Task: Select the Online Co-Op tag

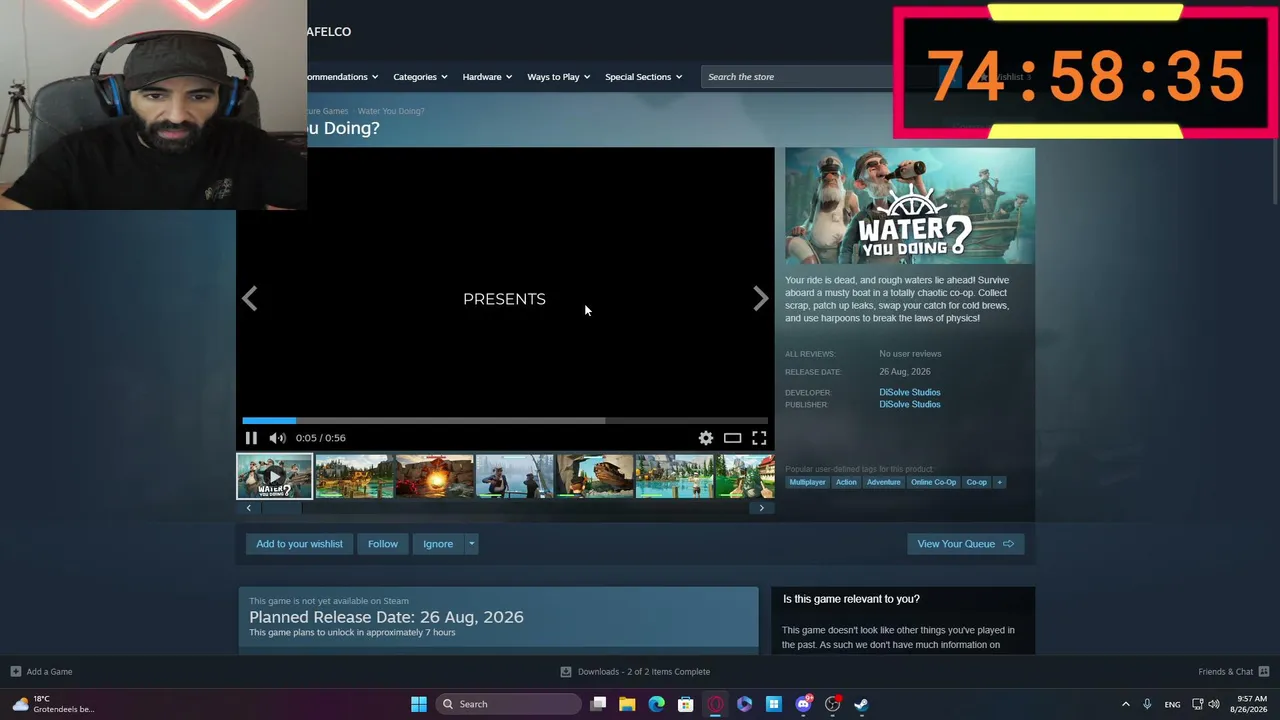Action: pyautogui.click(x=933, y=482)
